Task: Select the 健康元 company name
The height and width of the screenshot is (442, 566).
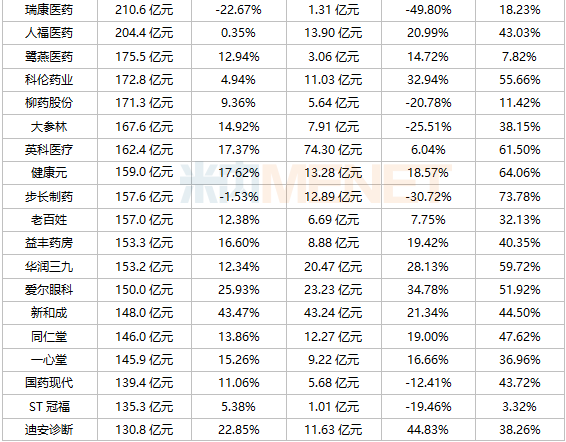Action: (49, 173)
